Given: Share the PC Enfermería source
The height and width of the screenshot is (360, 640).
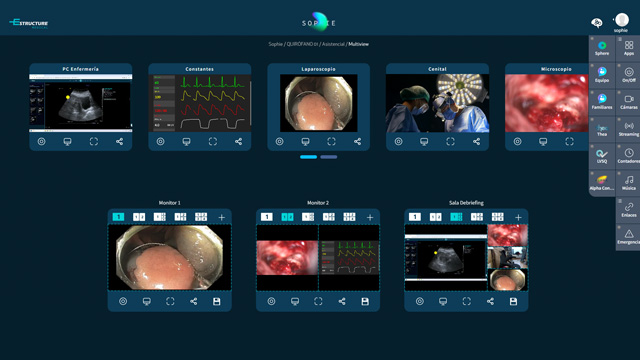Looking at the screenshot, I should tap(119, 142).
